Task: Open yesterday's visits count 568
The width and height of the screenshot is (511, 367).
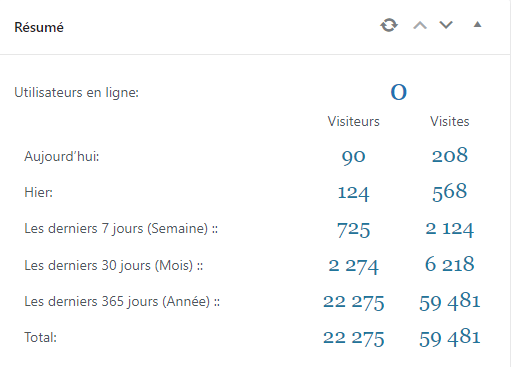Action: point(450,192)
